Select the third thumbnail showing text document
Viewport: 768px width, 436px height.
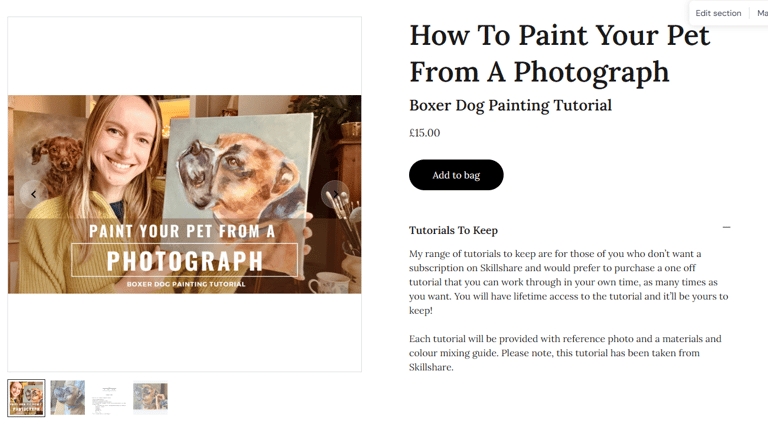pos(110,398)
